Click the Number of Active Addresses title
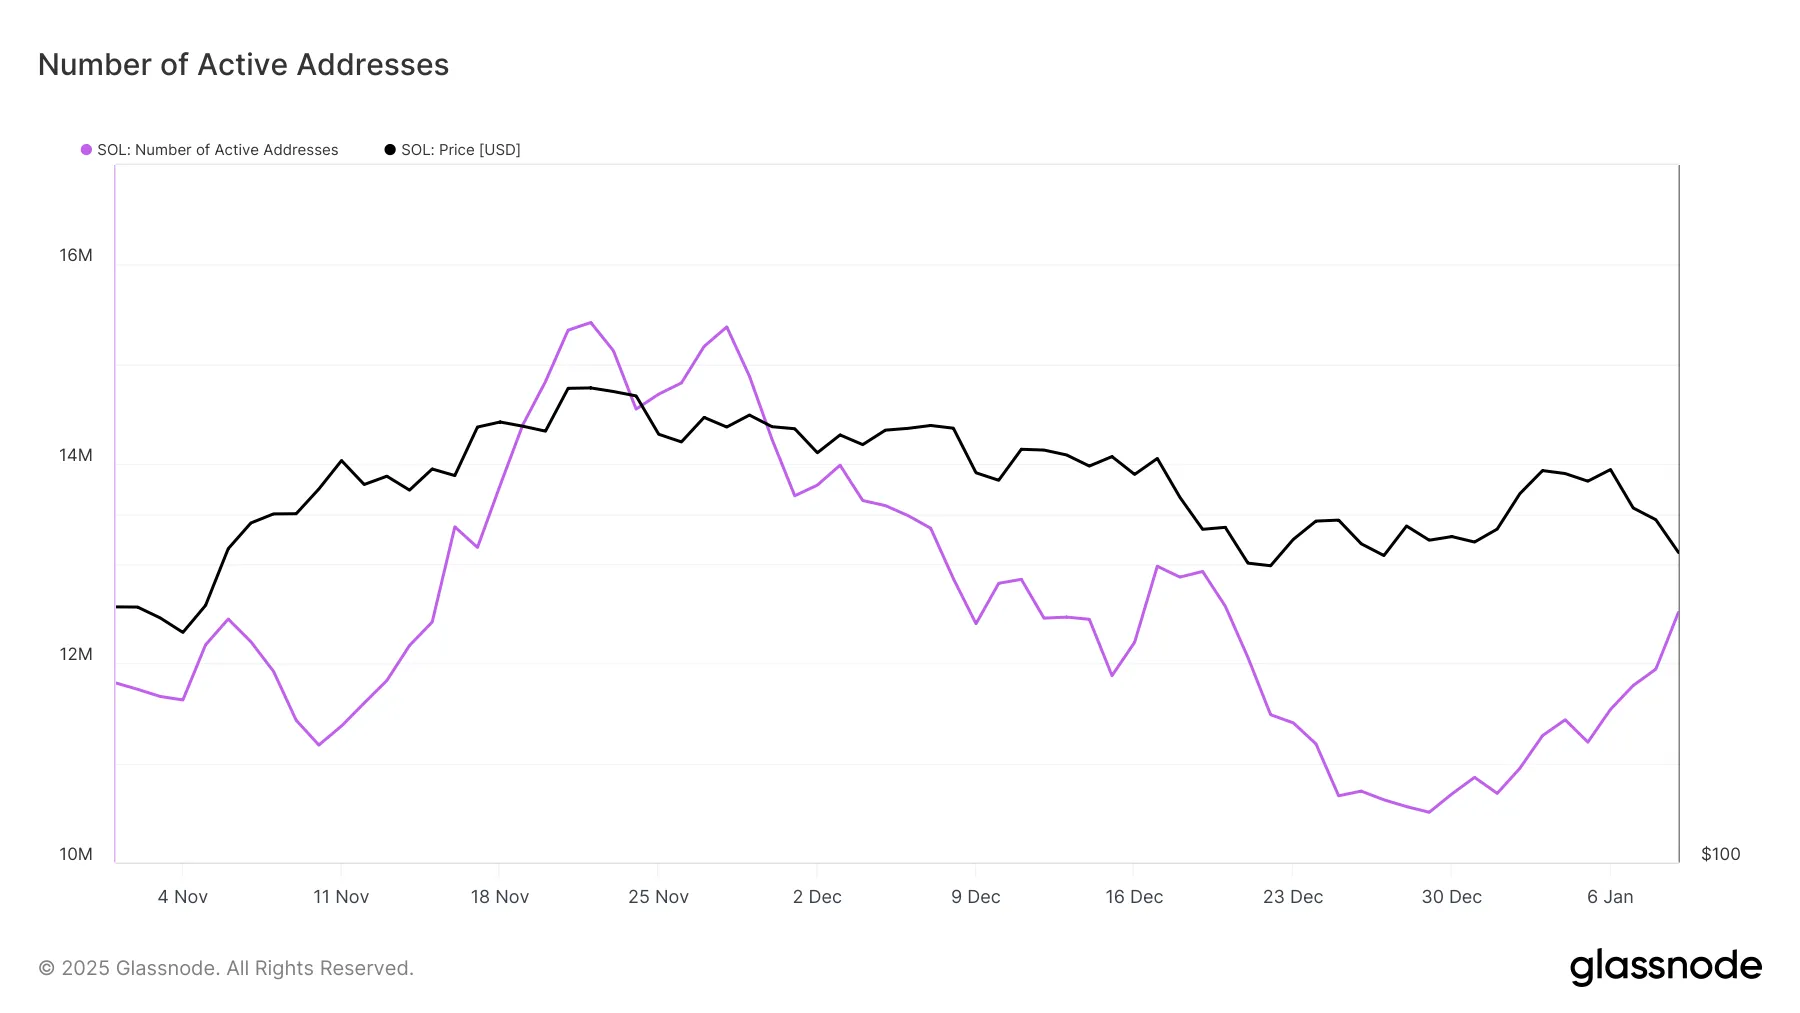Screen dimensions: 1800x1013 [x=244, y=65]
